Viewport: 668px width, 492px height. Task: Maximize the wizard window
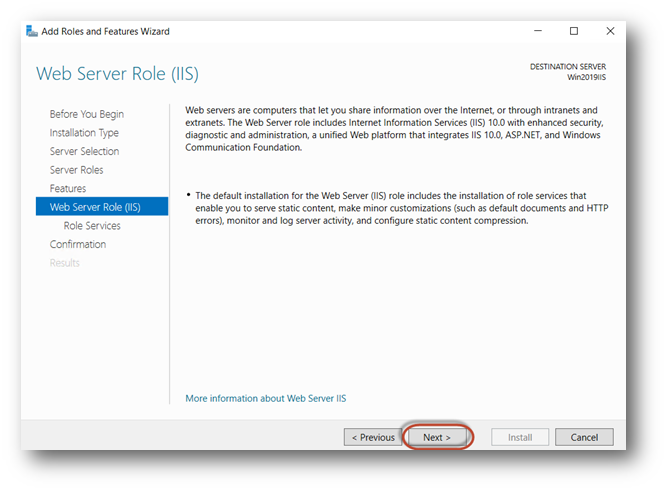coord(574,31)
